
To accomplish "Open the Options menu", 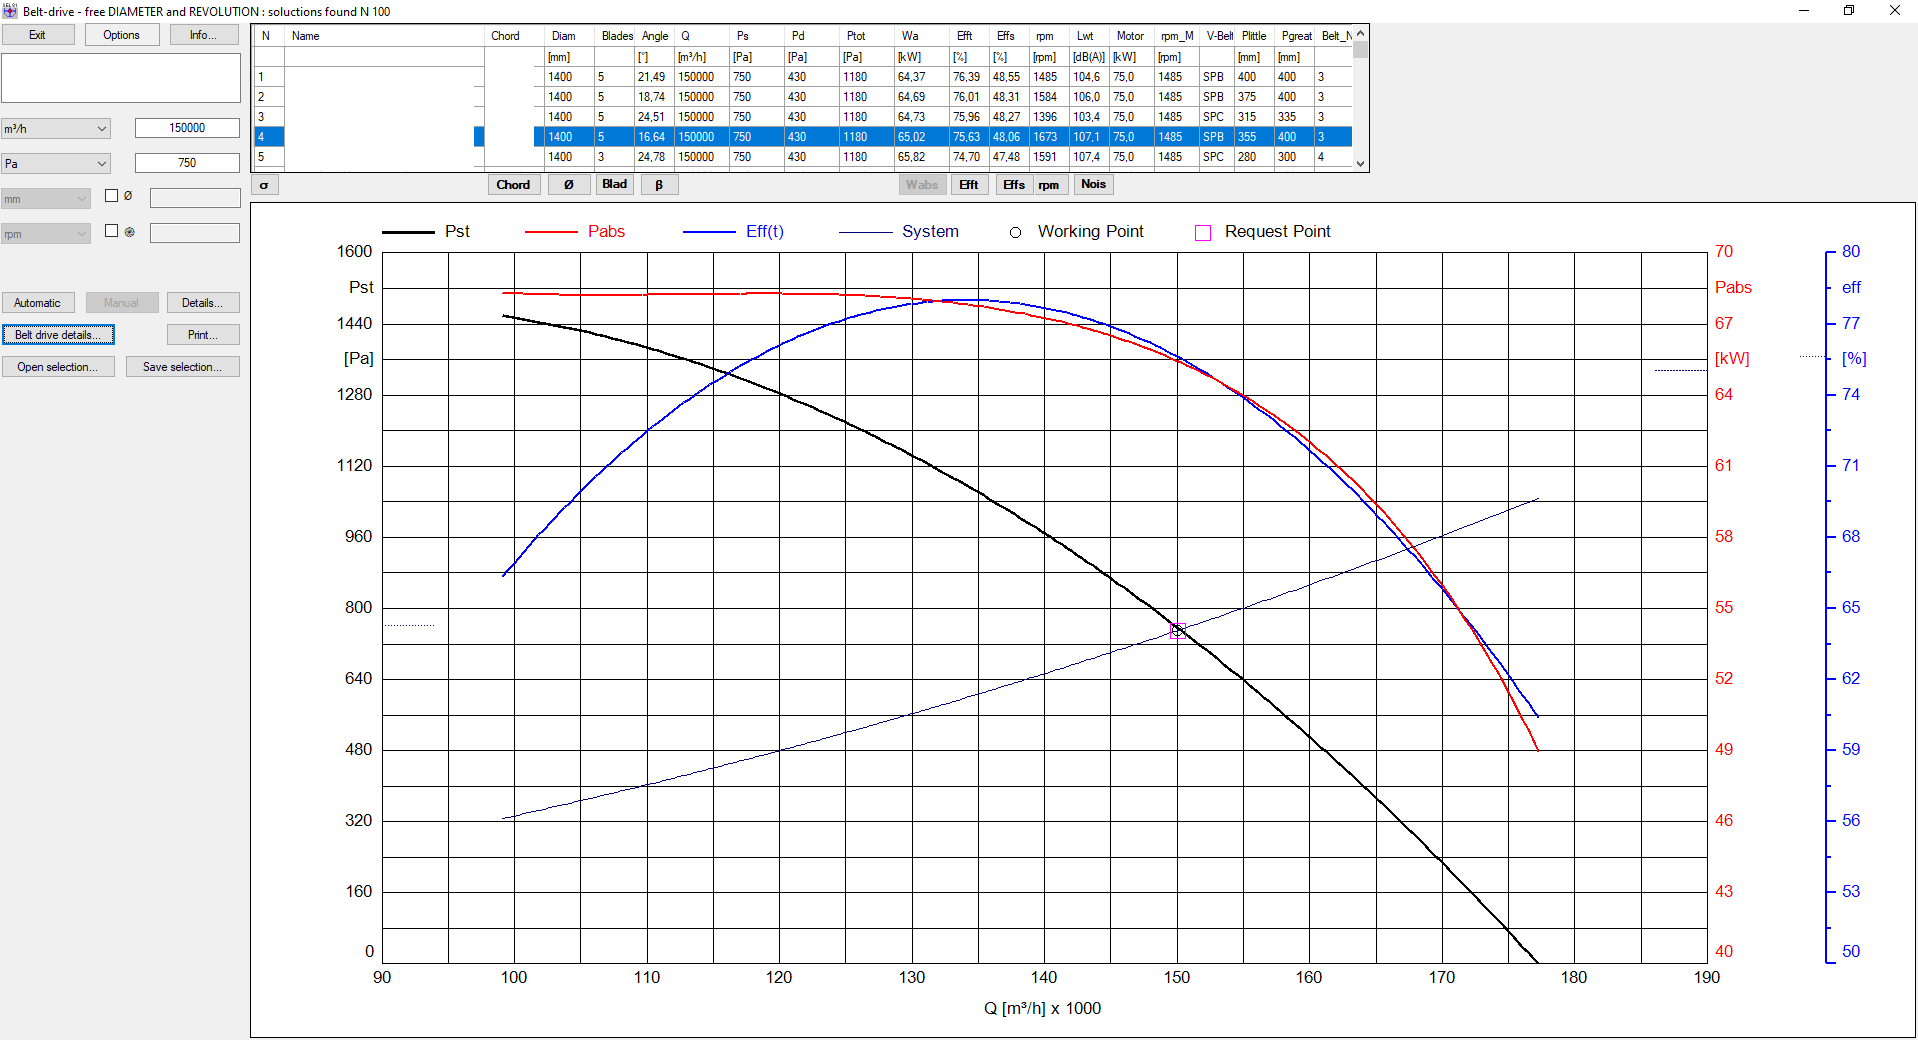I will [121, 35].
